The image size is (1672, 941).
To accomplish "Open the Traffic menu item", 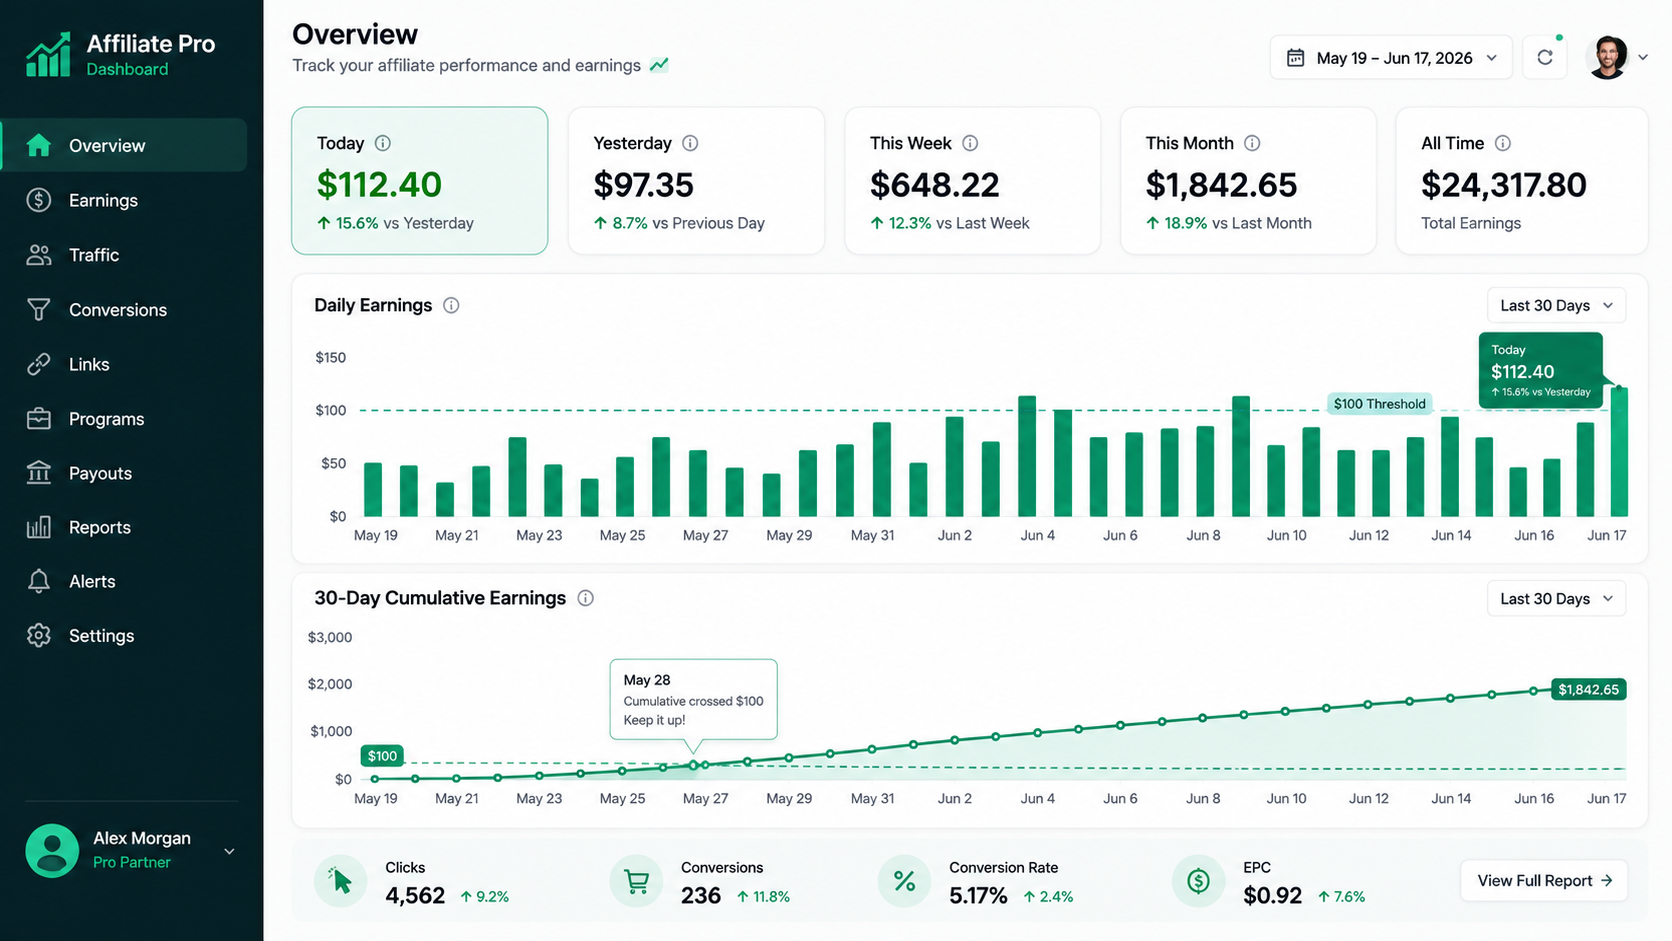I will 124,255.
